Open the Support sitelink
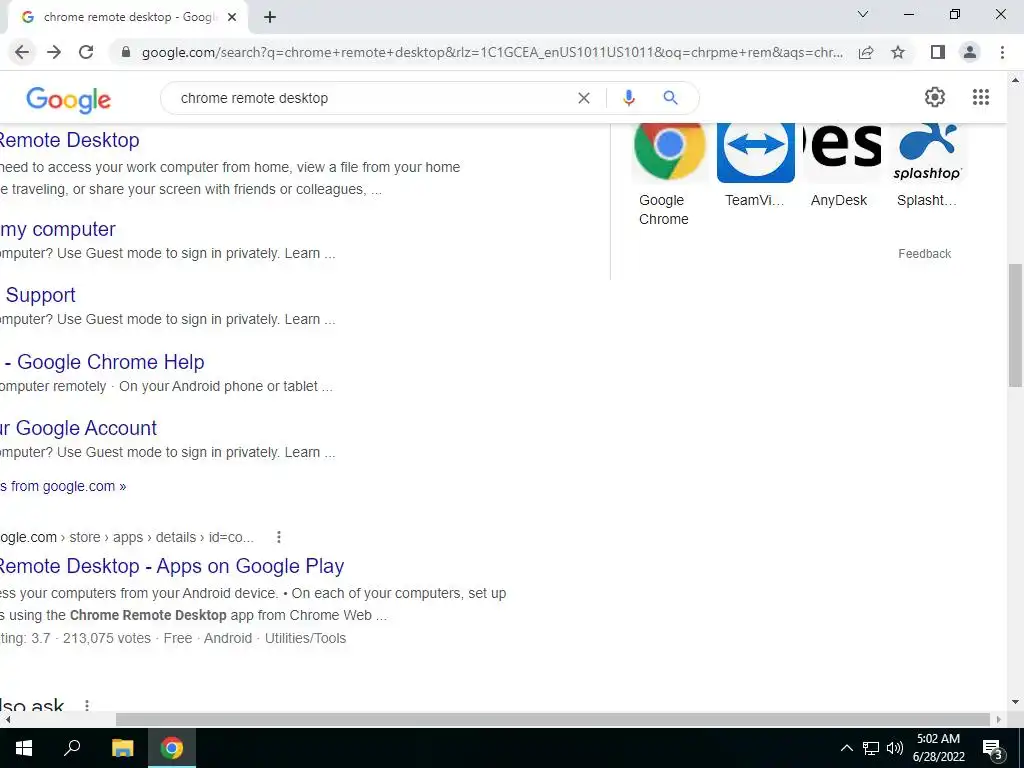 point(38,295)
